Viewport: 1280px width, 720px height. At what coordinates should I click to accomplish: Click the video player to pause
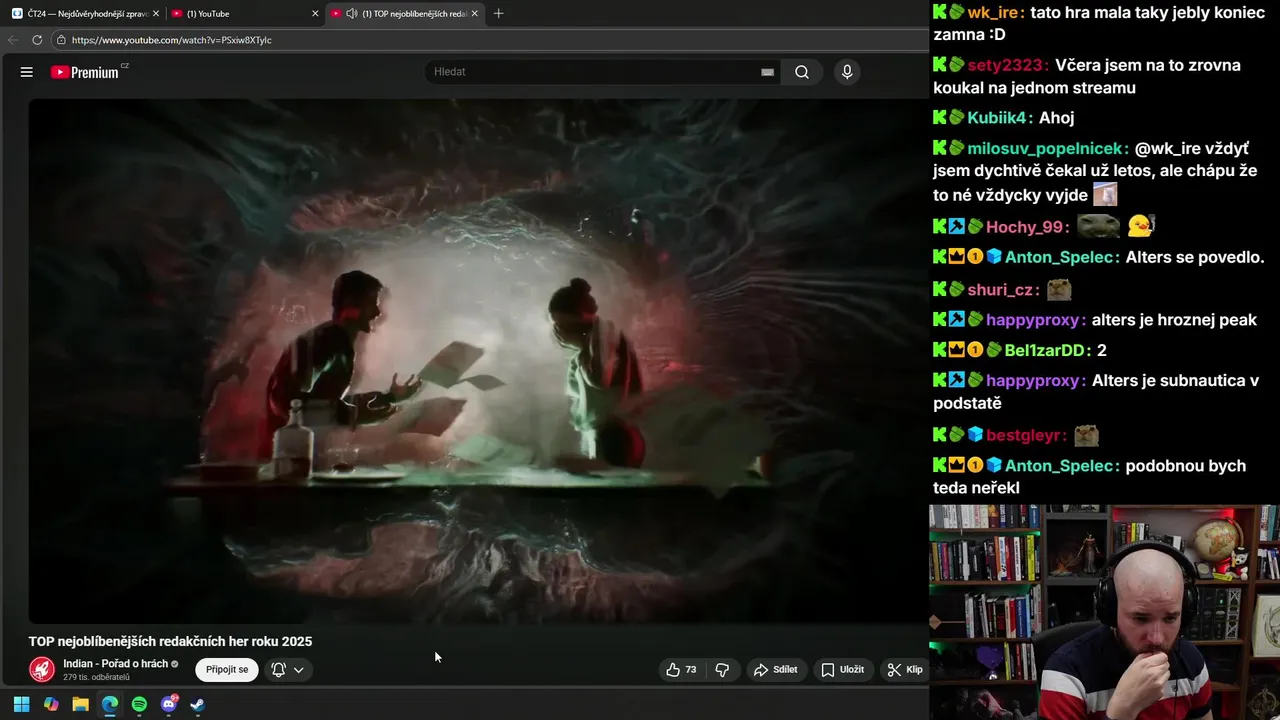[x=478, y=360]
